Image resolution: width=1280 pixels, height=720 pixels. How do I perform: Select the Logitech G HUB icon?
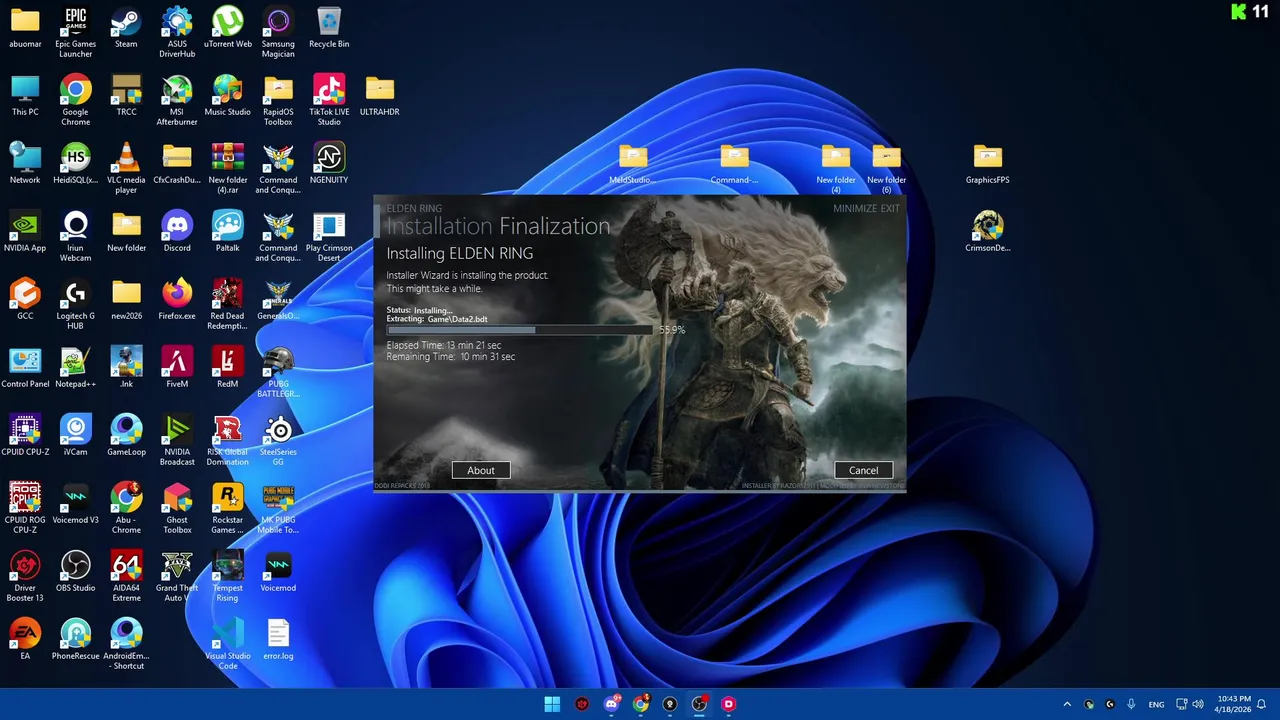[75, 304]
